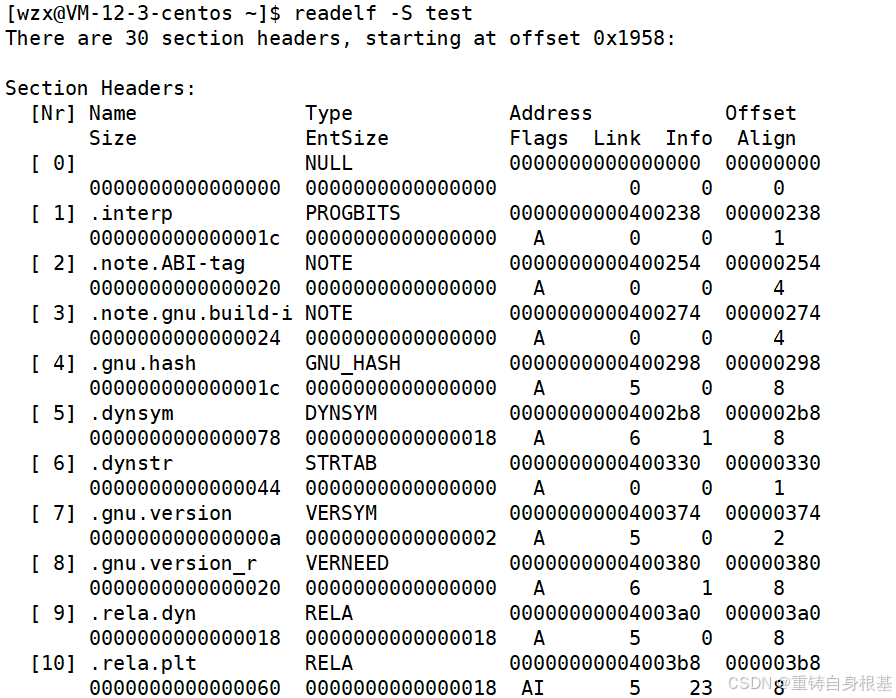
Task: Click the Address column header
Action: (x=550, y=113)
